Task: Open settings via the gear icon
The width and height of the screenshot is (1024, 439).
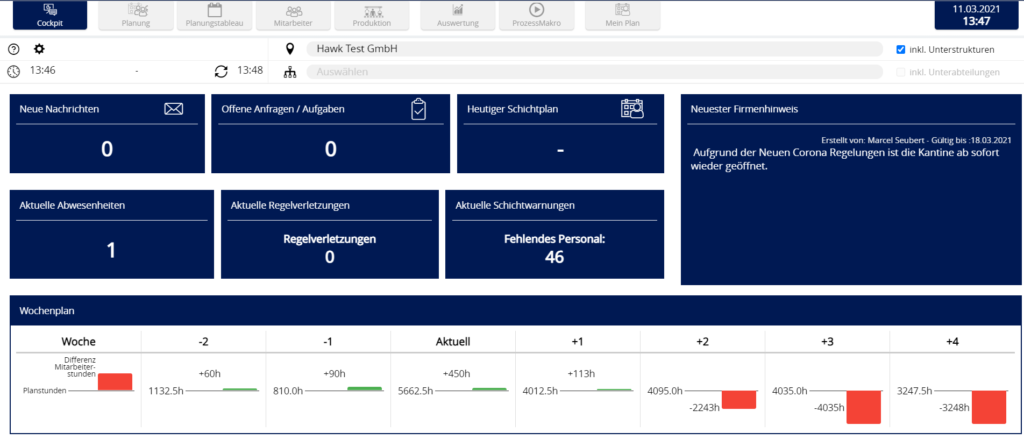Action: [39, 49]
